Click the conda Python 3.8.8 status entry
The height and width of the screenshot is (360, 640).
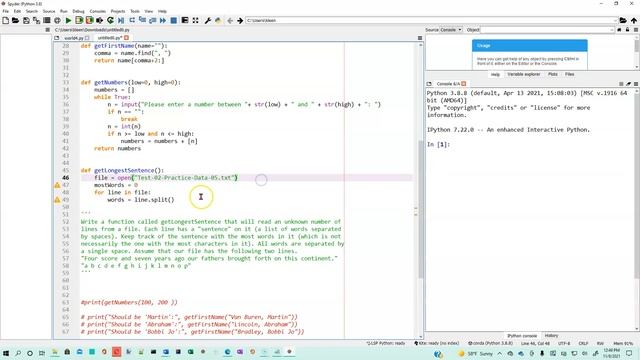click(490, 344)
